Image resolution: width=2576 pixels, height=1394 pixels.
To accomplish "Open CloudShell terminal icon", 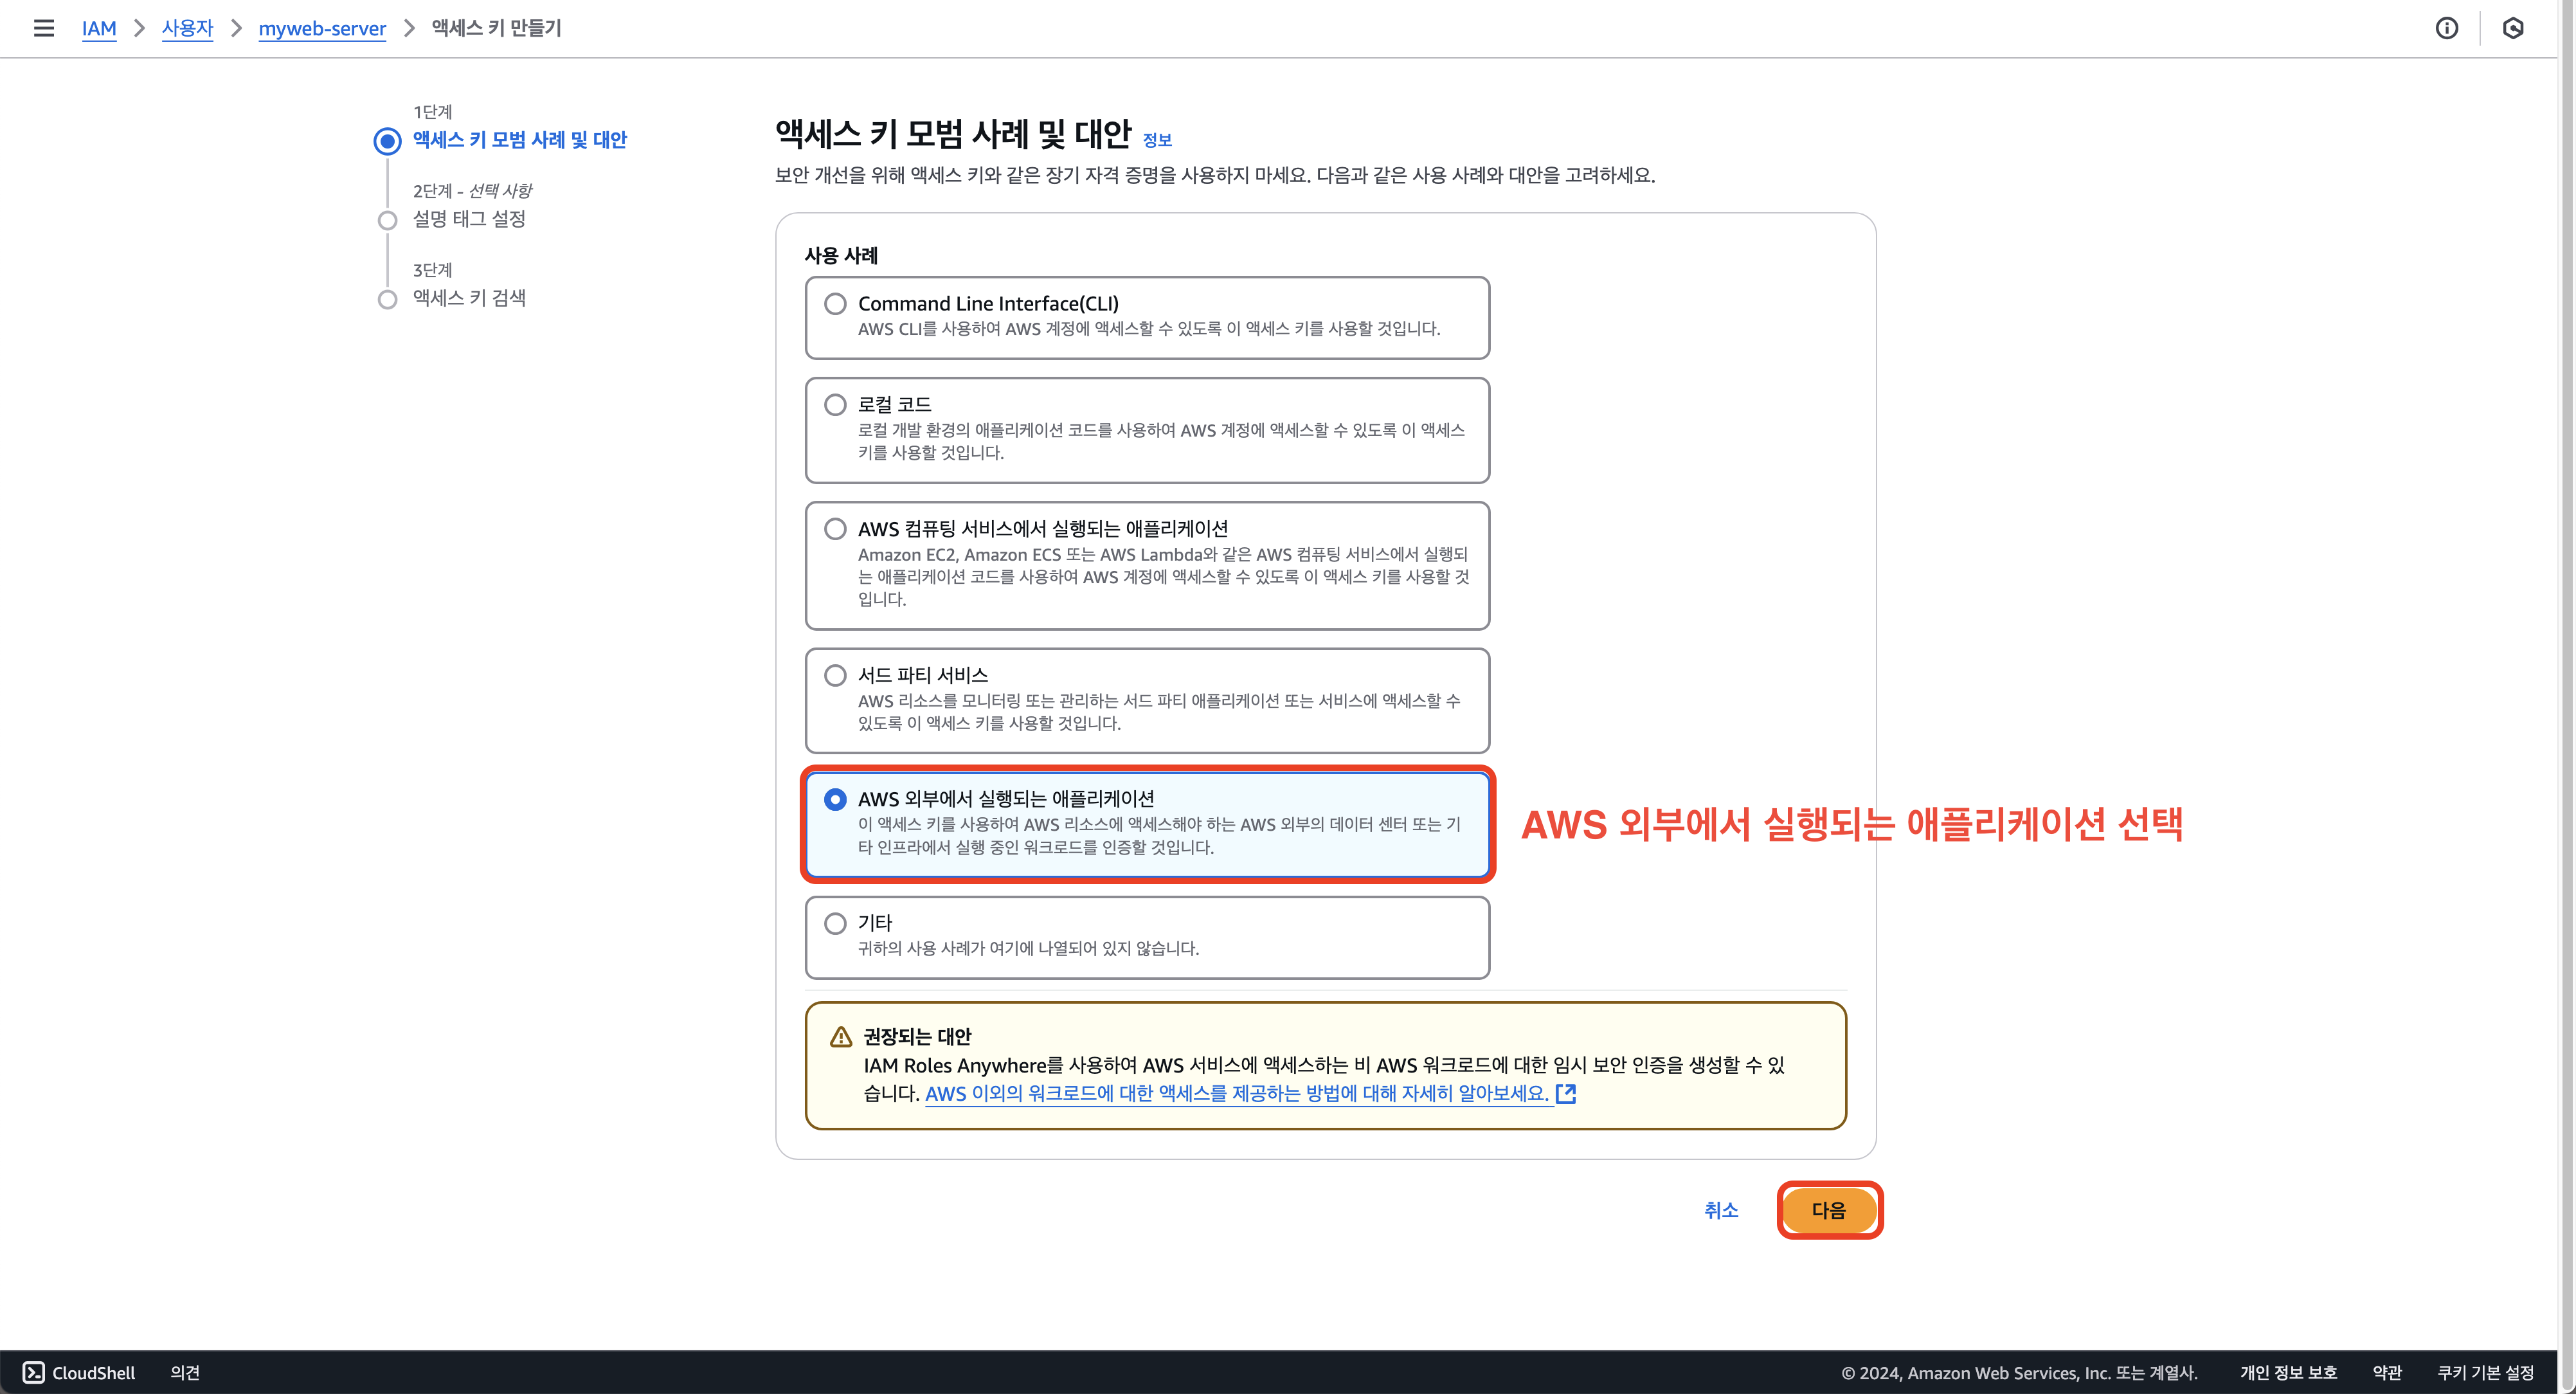I will click(x=34, y=1372).
